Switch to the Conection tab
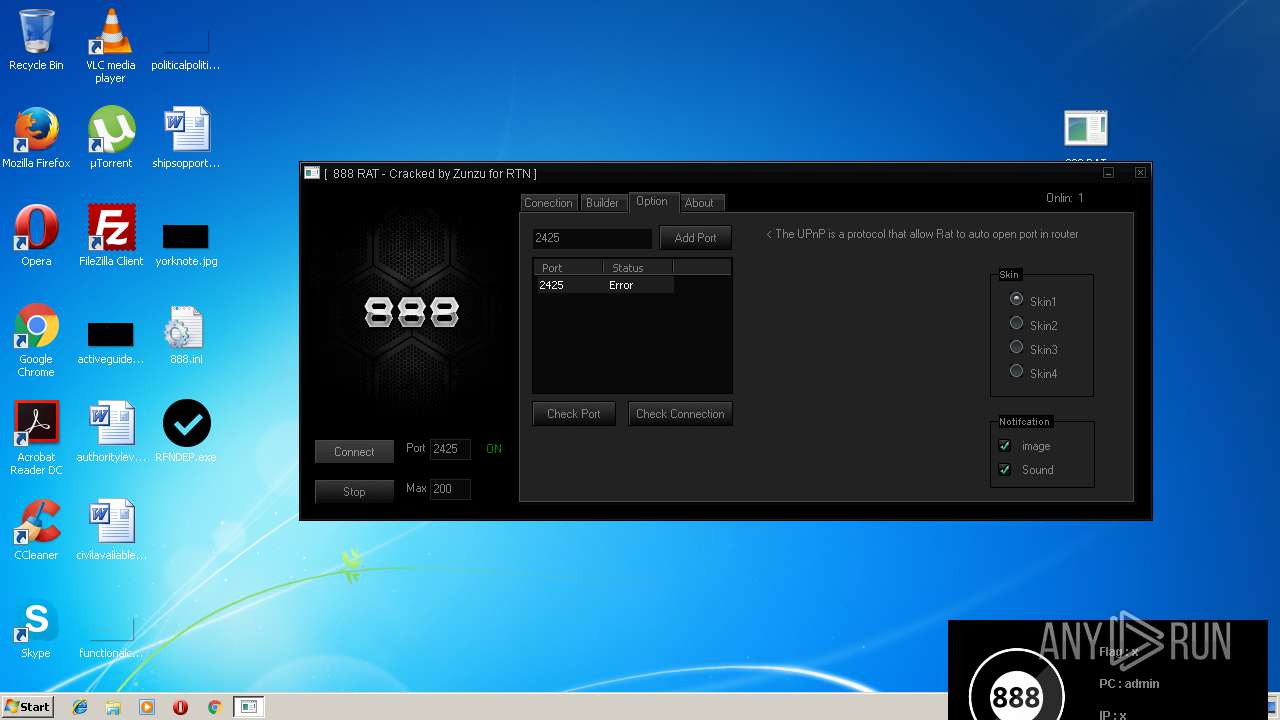The image size is (1280, 720). pyautogui.click(x=548, y=203)
